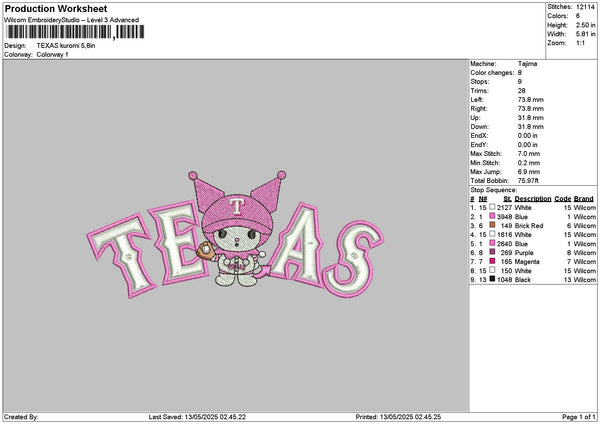
Task: Click the 'Brand' column header
Action: pos(584,199)
